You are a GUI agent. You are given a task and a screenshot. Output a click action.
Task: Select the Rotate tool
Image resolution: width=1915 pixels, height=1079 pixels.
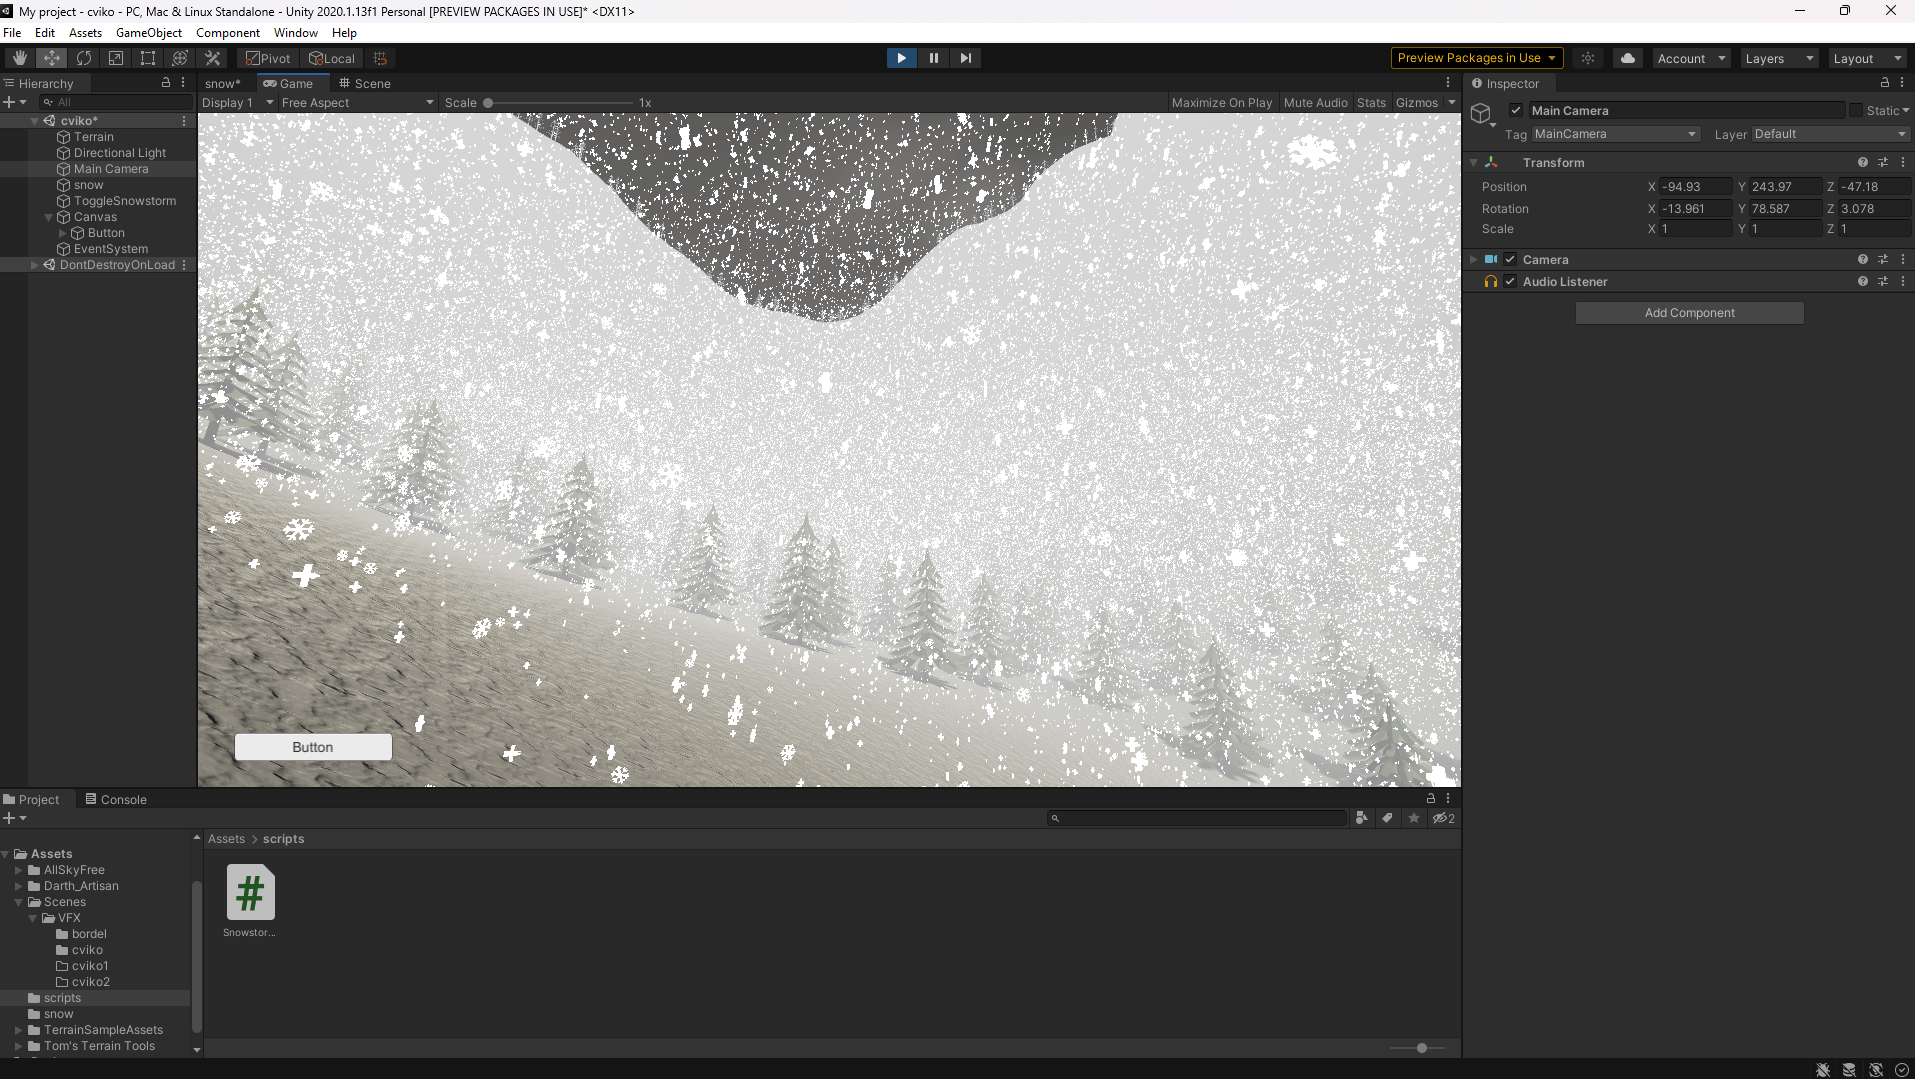84,58
